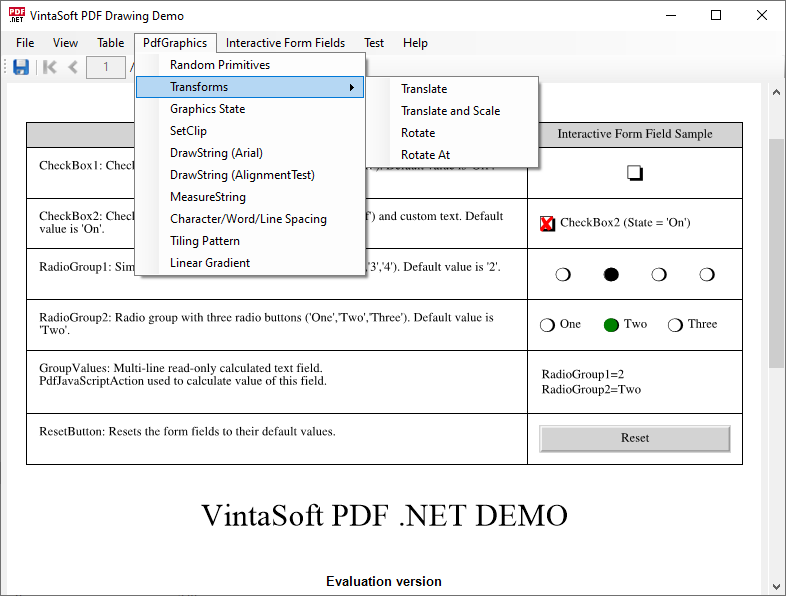The height and width of the screenshot is (596, 786).
Task: Click the page number input field
Action: point(105,67)
